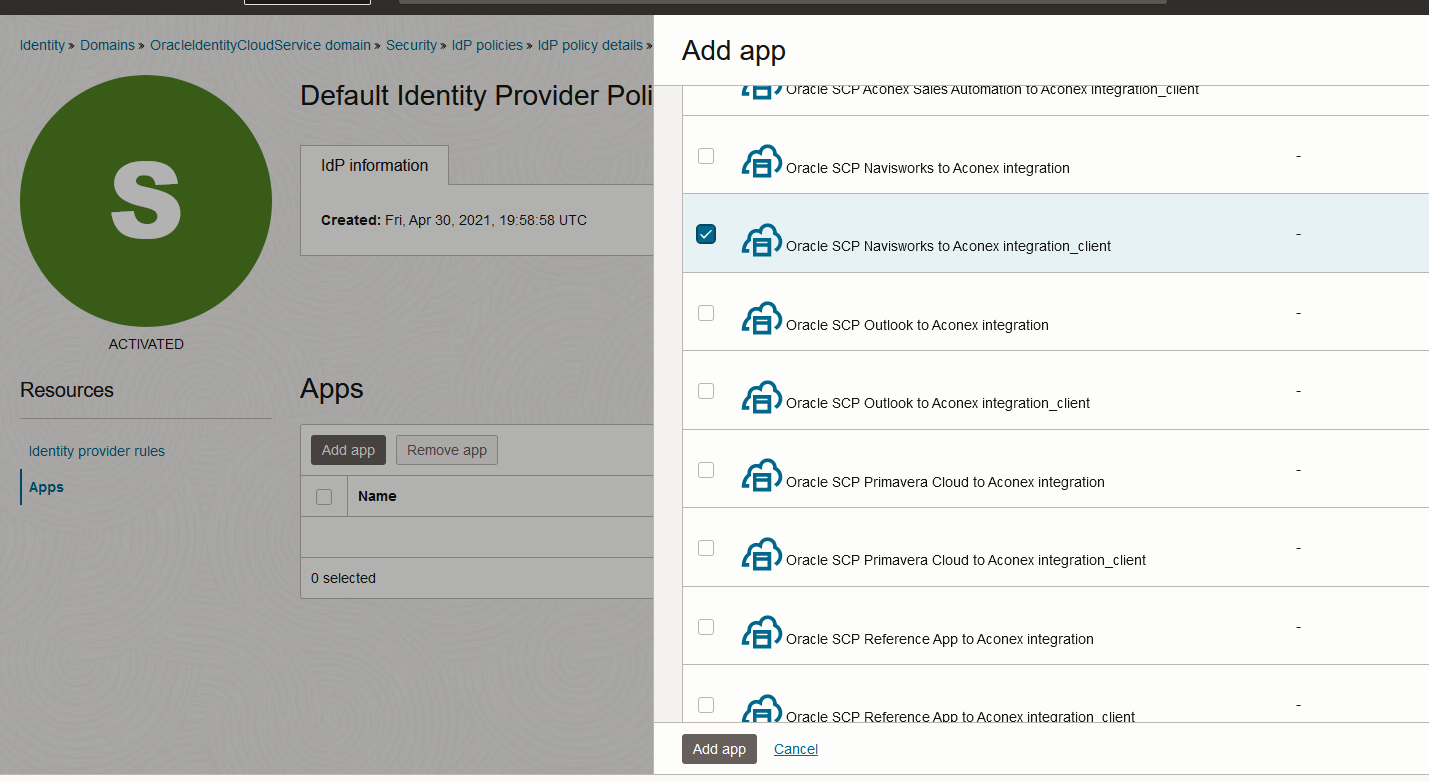Check Oracle SCP Navisworks to Aconex integration
The height and width of the screenshot is (782, 1429).
coord(706,156)
